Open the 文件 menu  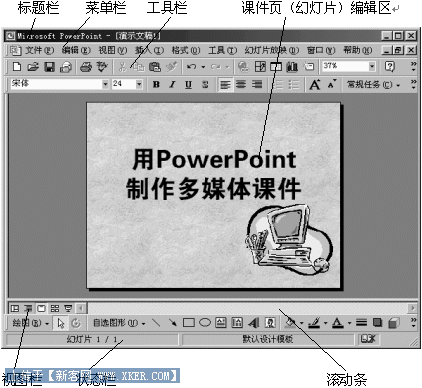(39, 50)
